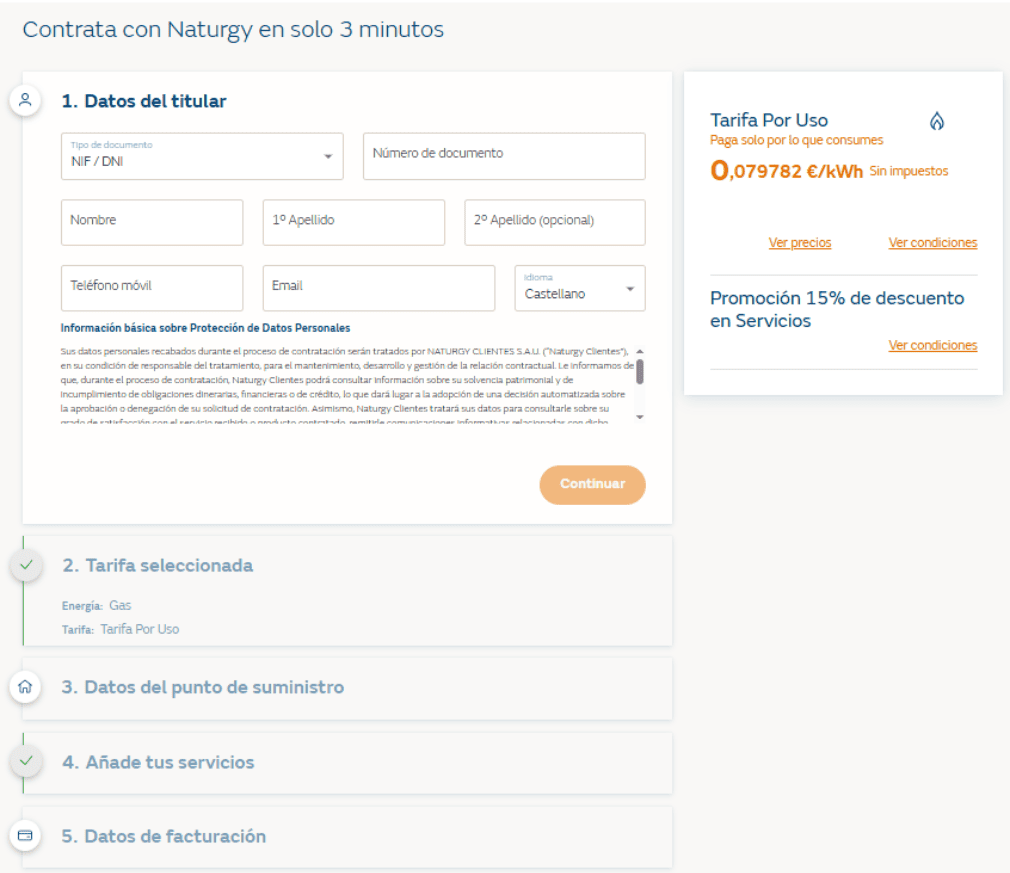Click the scroll down arrow of privacy text
Image resolution: width=1010 pixels, height=873 pixels.
coord(640,417)
